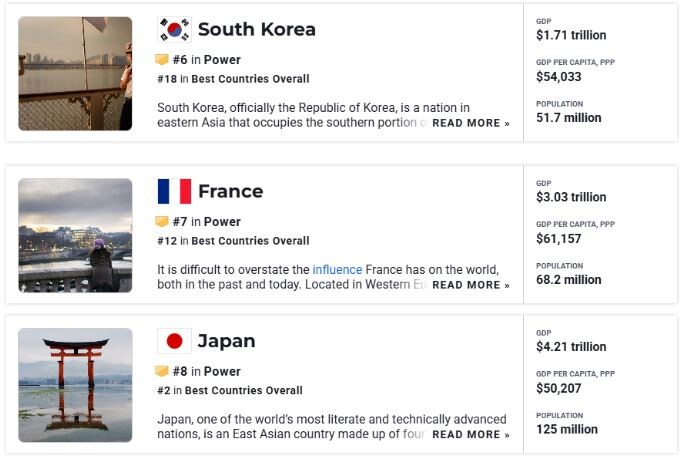The width and height of the screenshot is (682, 458).
Task: Open the France country title
Action: tap(231, 191)
